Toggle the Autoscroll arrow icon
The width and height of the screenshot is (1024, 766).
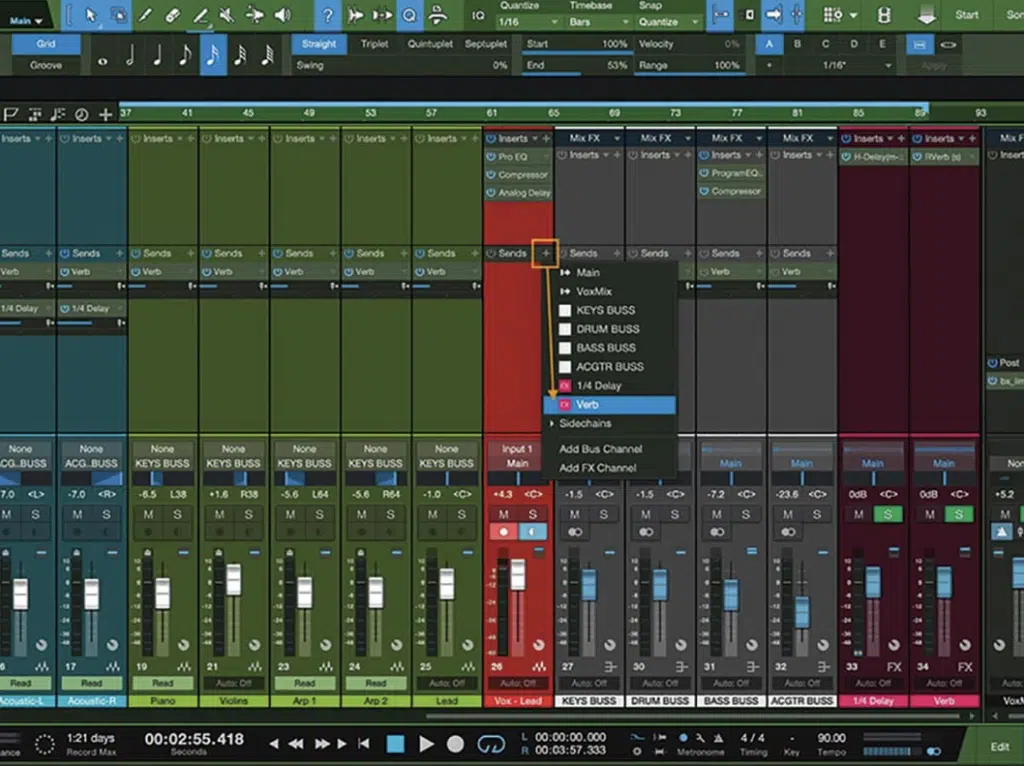[x=773, y=15]
